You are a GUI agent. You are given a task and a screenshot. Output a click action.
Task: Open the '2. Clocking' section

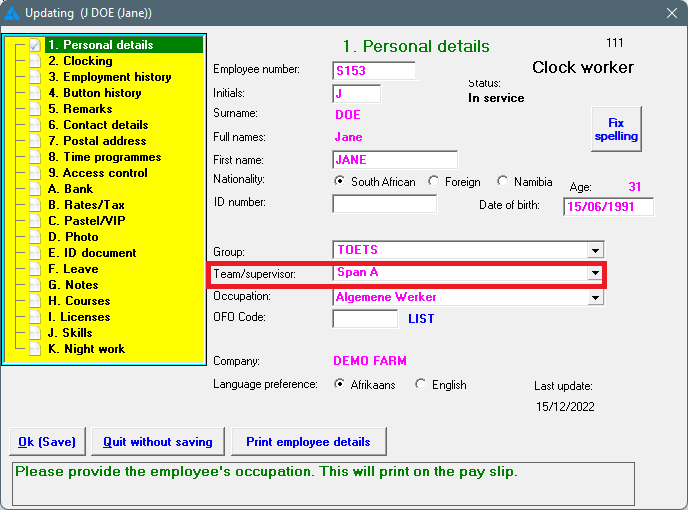(80, 61)
